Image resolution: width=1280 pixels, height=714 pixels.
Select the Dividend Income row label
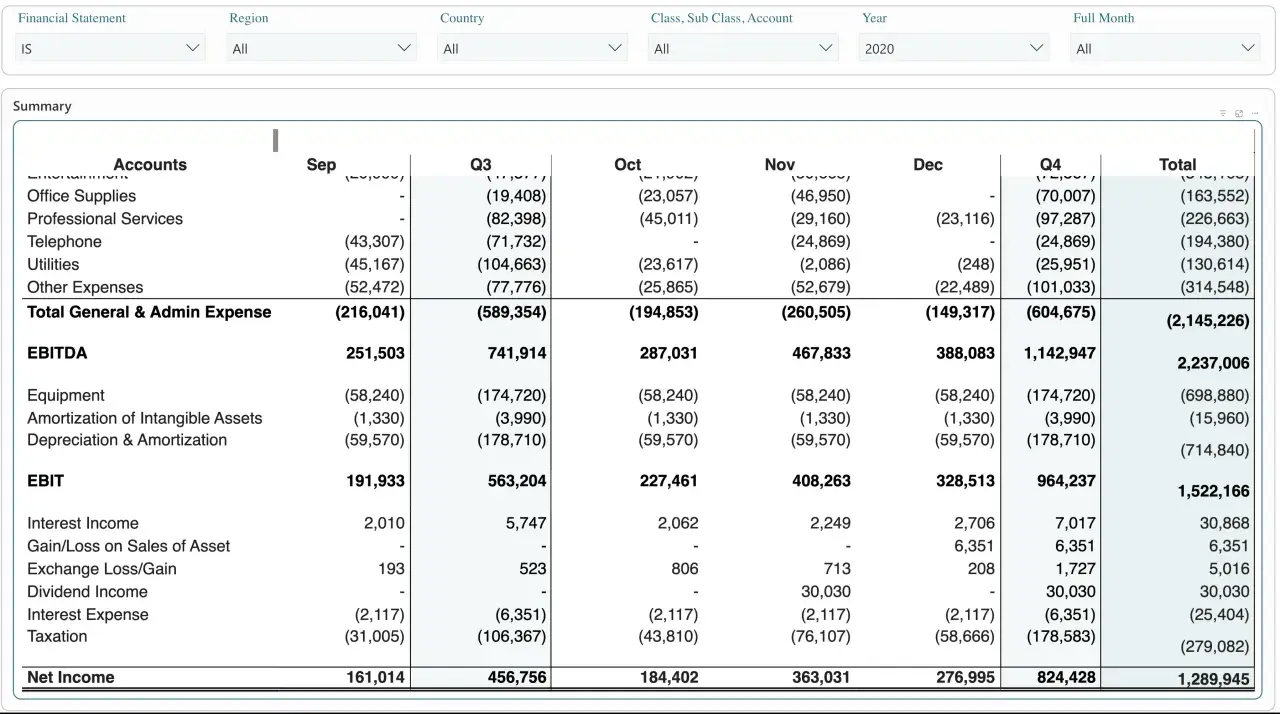coord(87,591)
